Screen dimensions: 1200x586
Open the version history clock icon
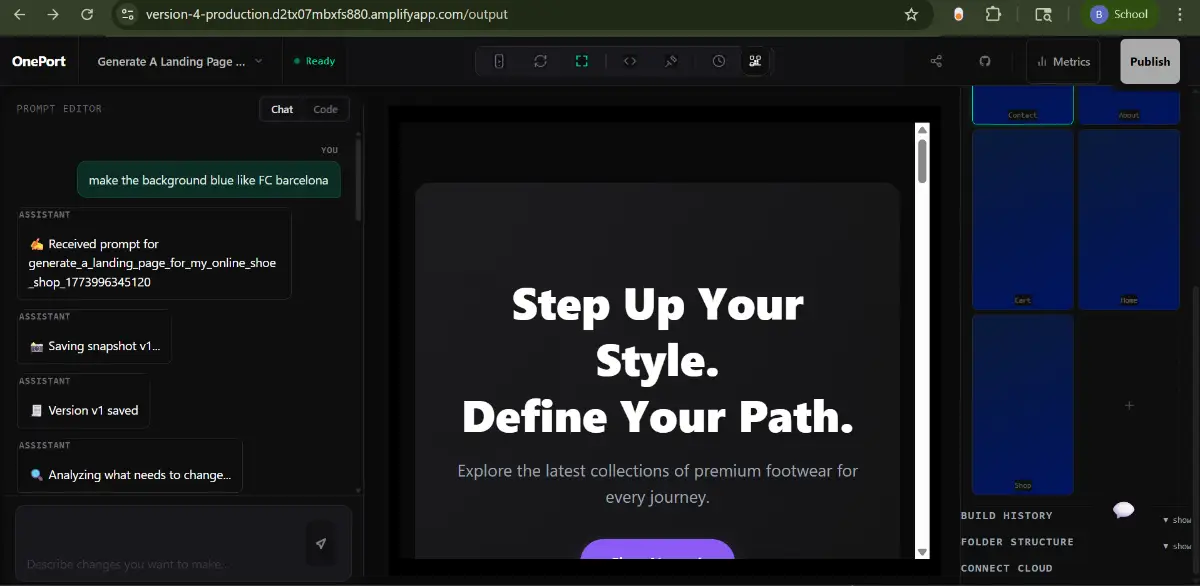point(719,61)
